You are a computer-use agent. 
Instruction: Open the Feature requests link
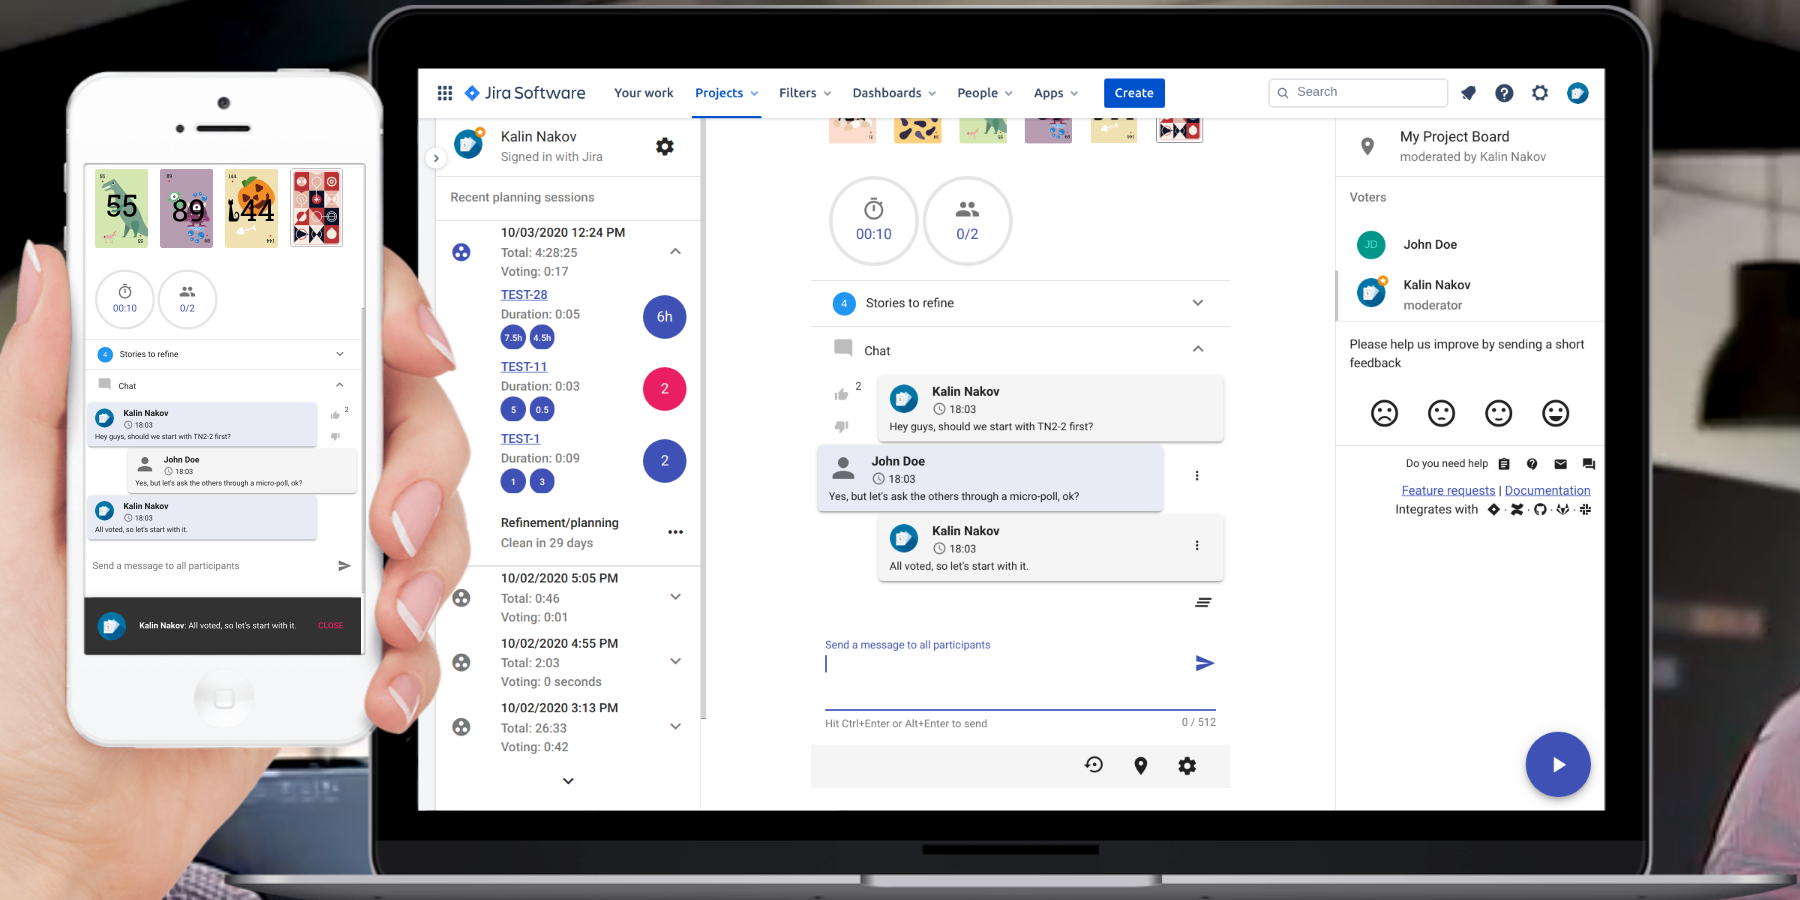point(1448,491)
